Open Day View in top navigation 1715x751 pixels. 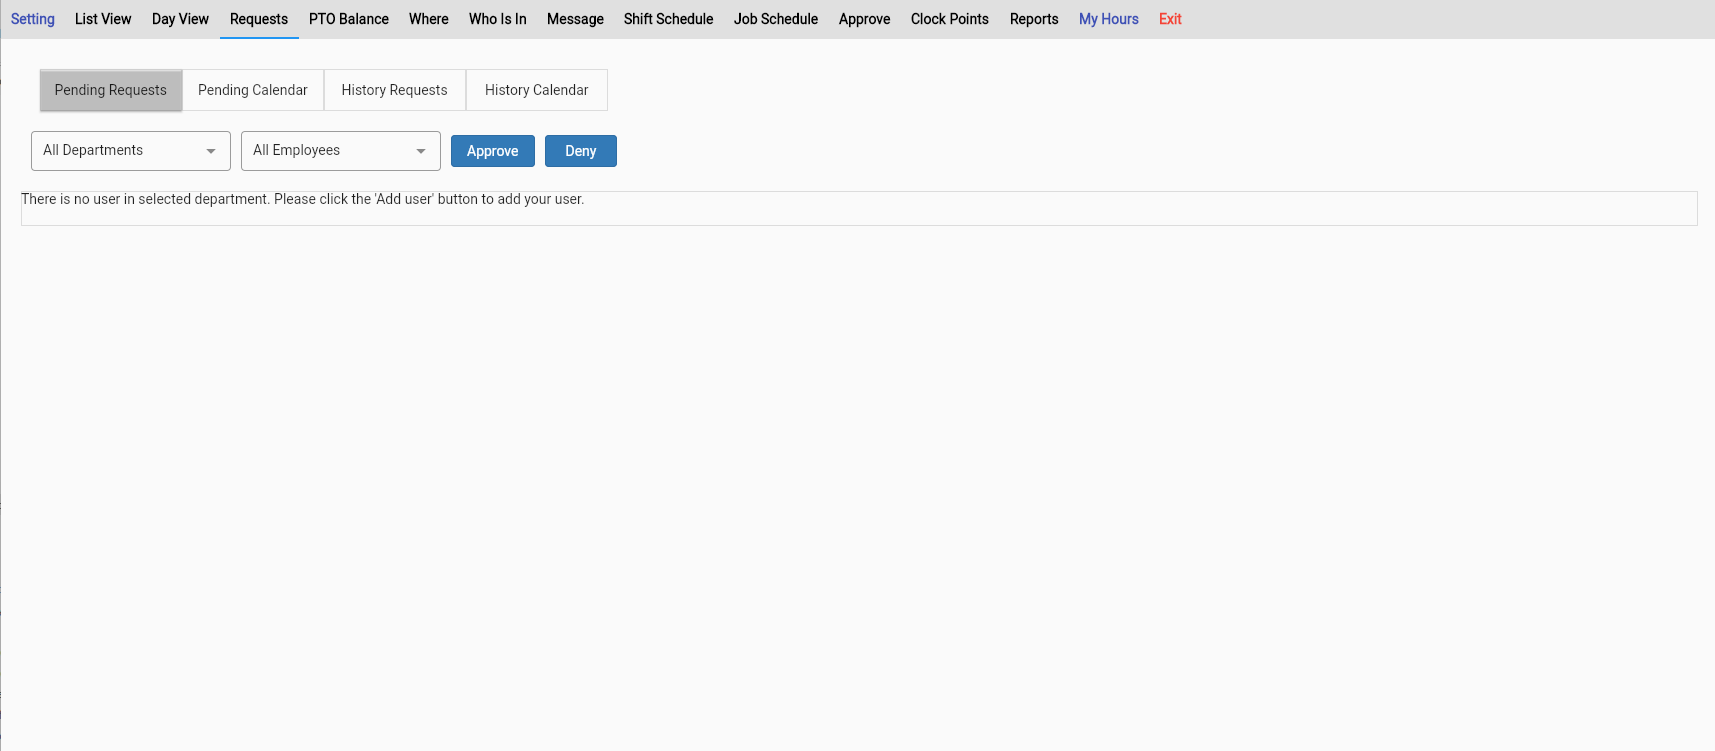[180, 19]
